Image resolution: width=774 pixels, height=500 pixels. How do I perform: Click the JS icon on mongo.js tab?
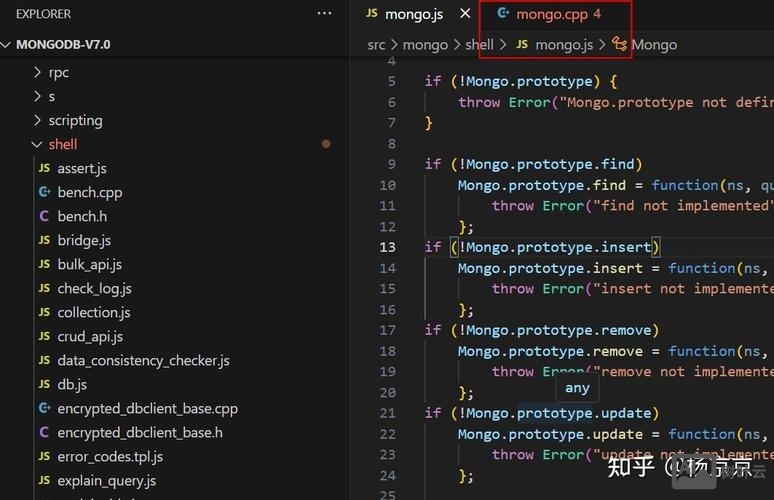coord(372,13)
